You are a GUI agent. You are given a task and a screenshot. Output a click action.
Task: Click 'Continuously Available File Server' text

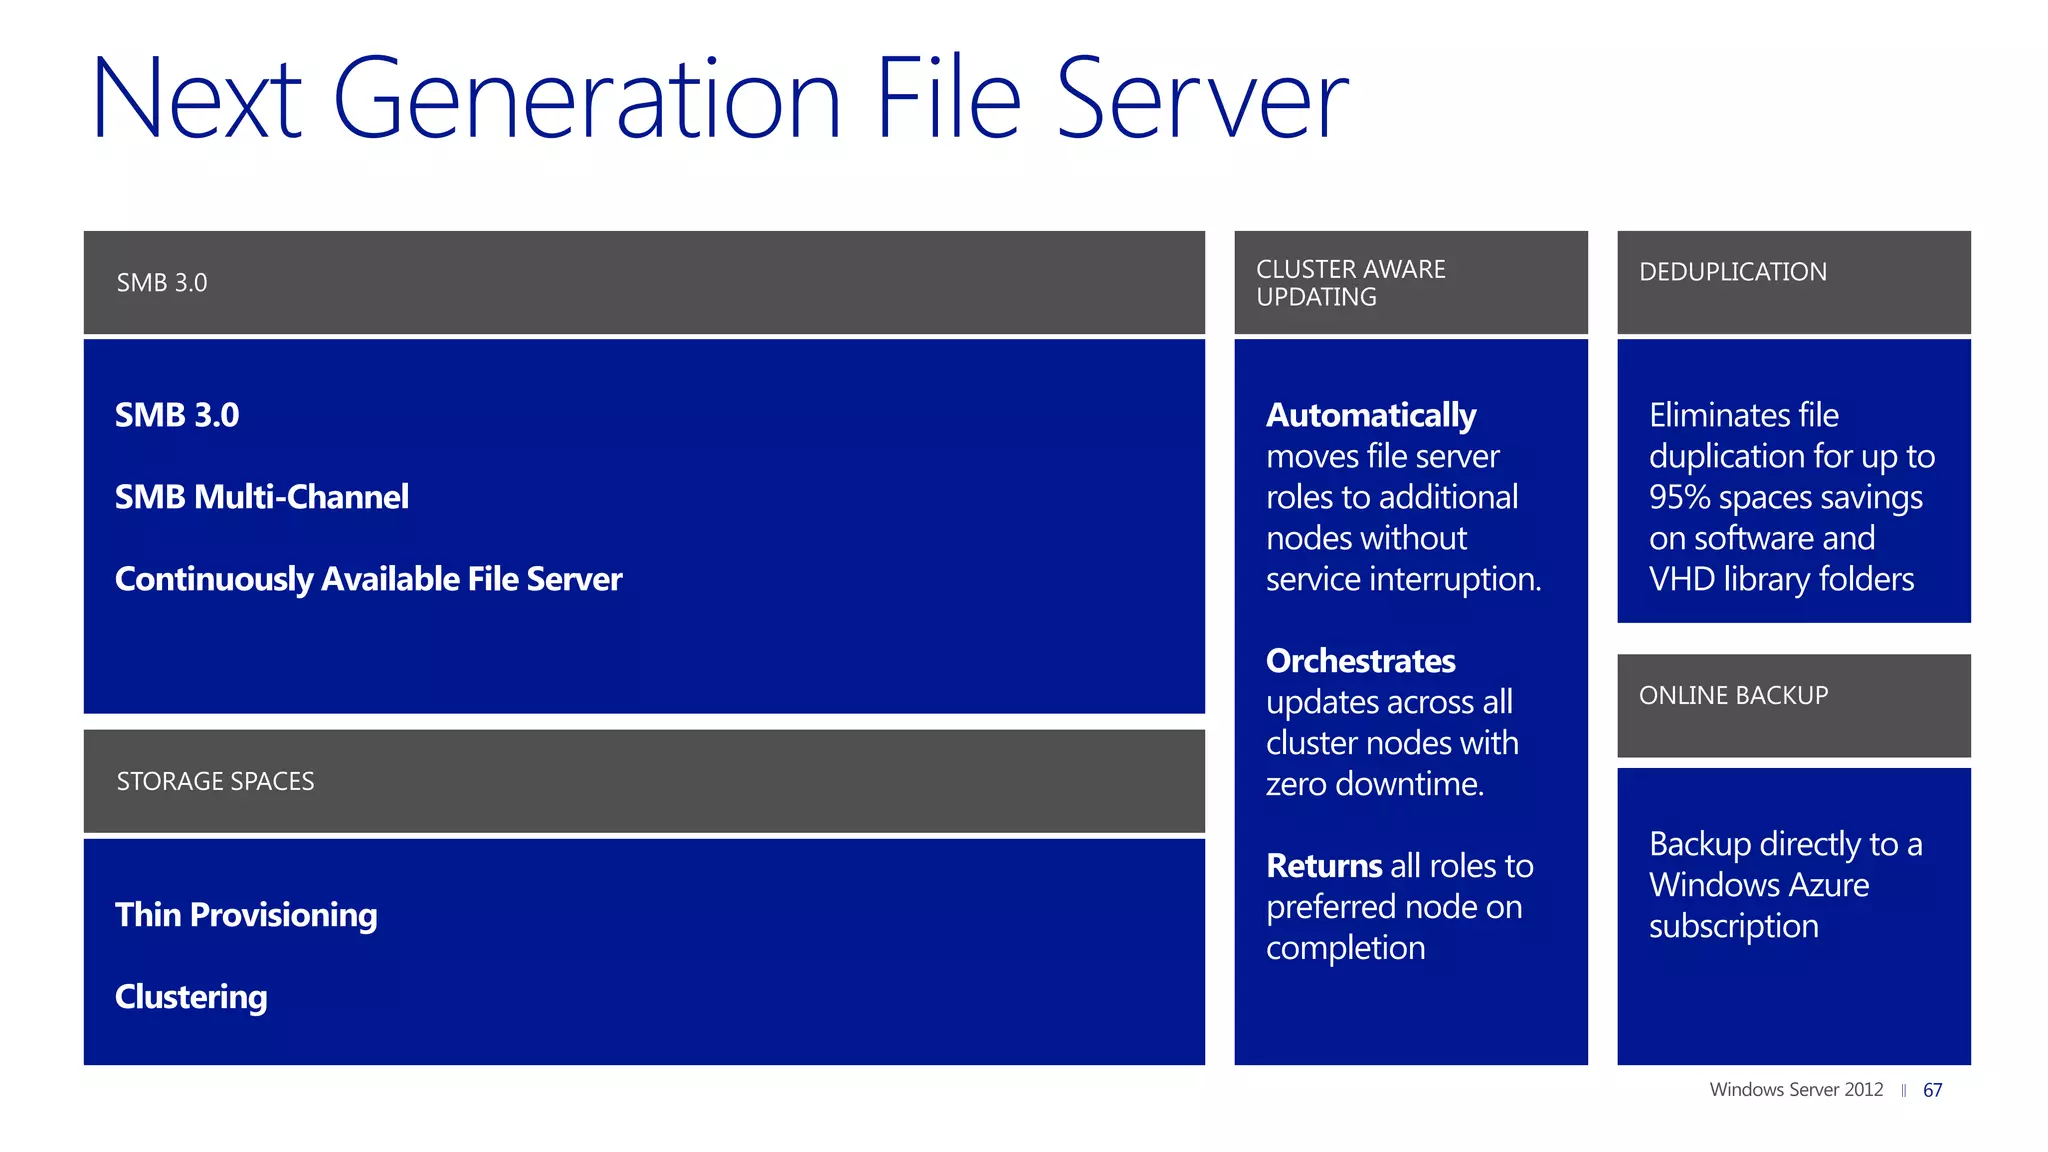(369, 580)
